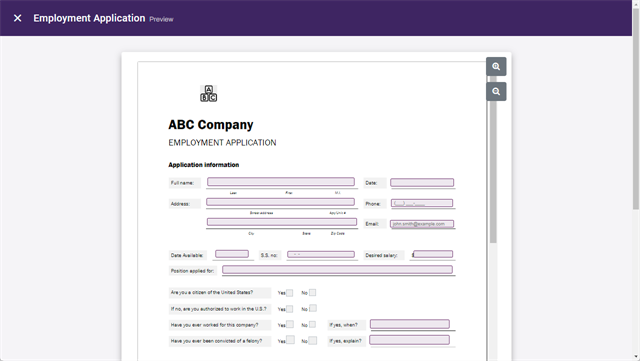Click the 'Preview' label in header

pyautogui.click(x=161, y=19)
